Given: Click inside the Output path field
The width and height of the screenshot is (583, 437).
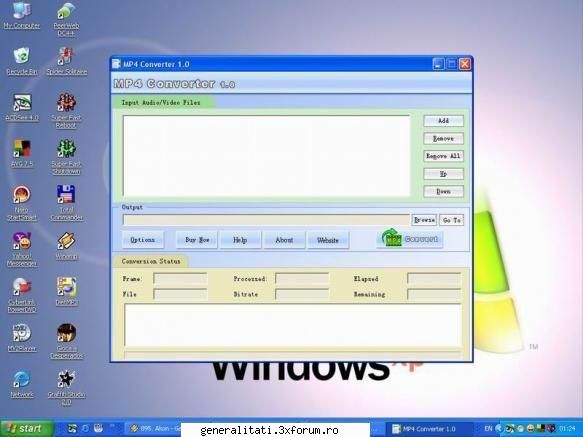Looking at the screenshot, I should pyautogui.click(x=266, y=220).
